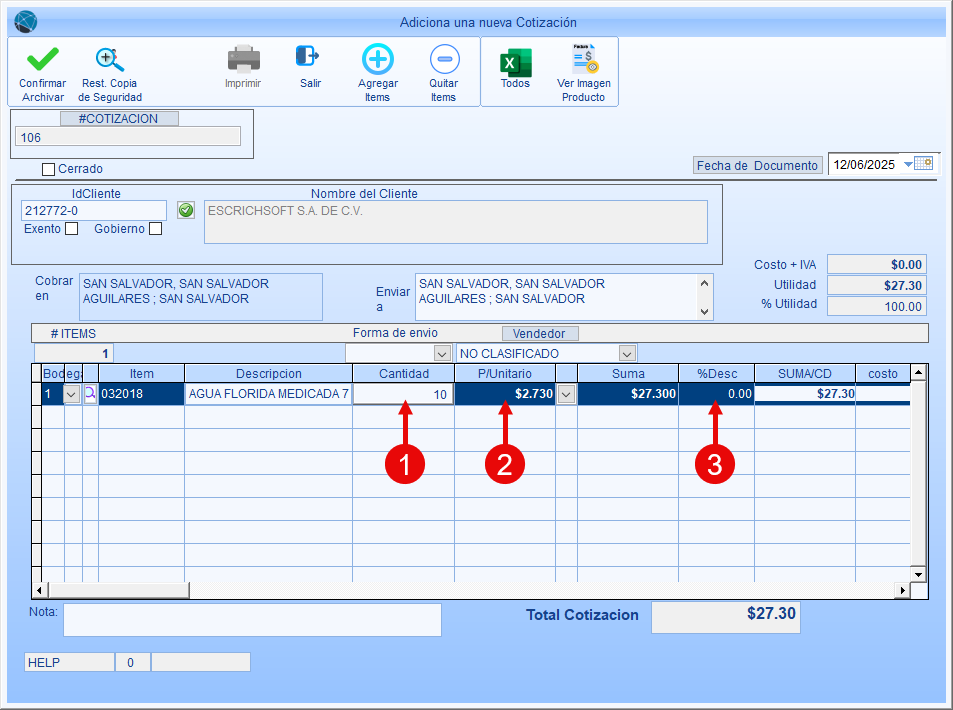Select the unit price cell $2.730

tap(506, 394)
